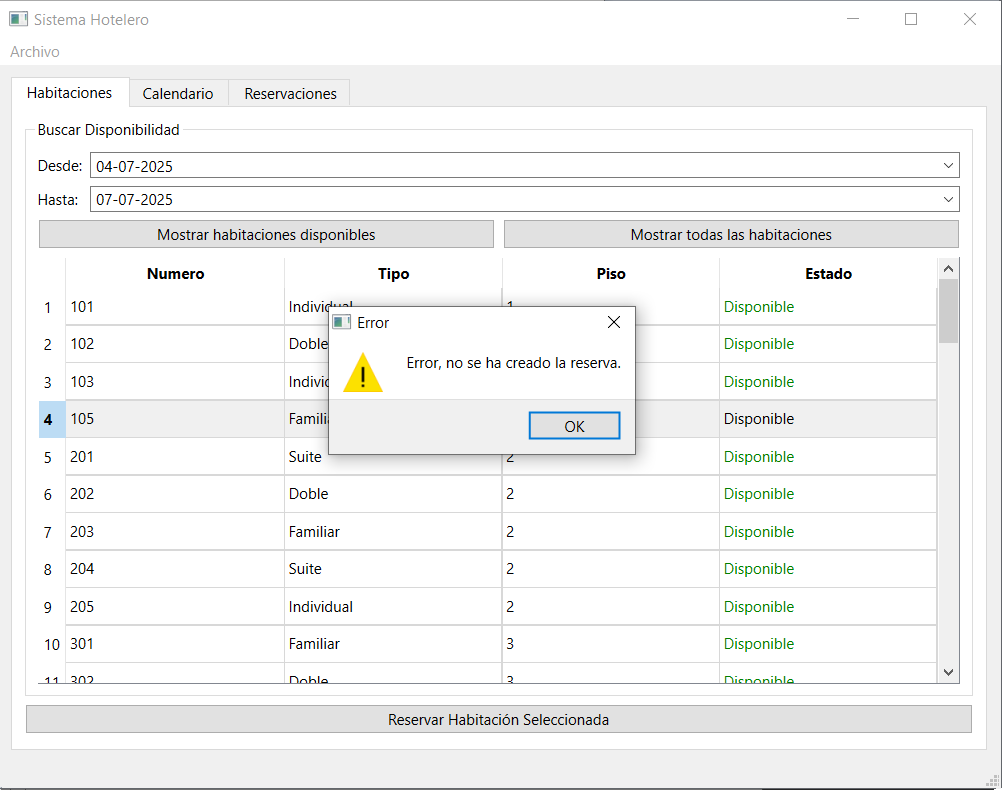Click the scroll-up arrow of the room table
Image resolution: width=1002 pixels, height=790 pixels.
point(948,269)
